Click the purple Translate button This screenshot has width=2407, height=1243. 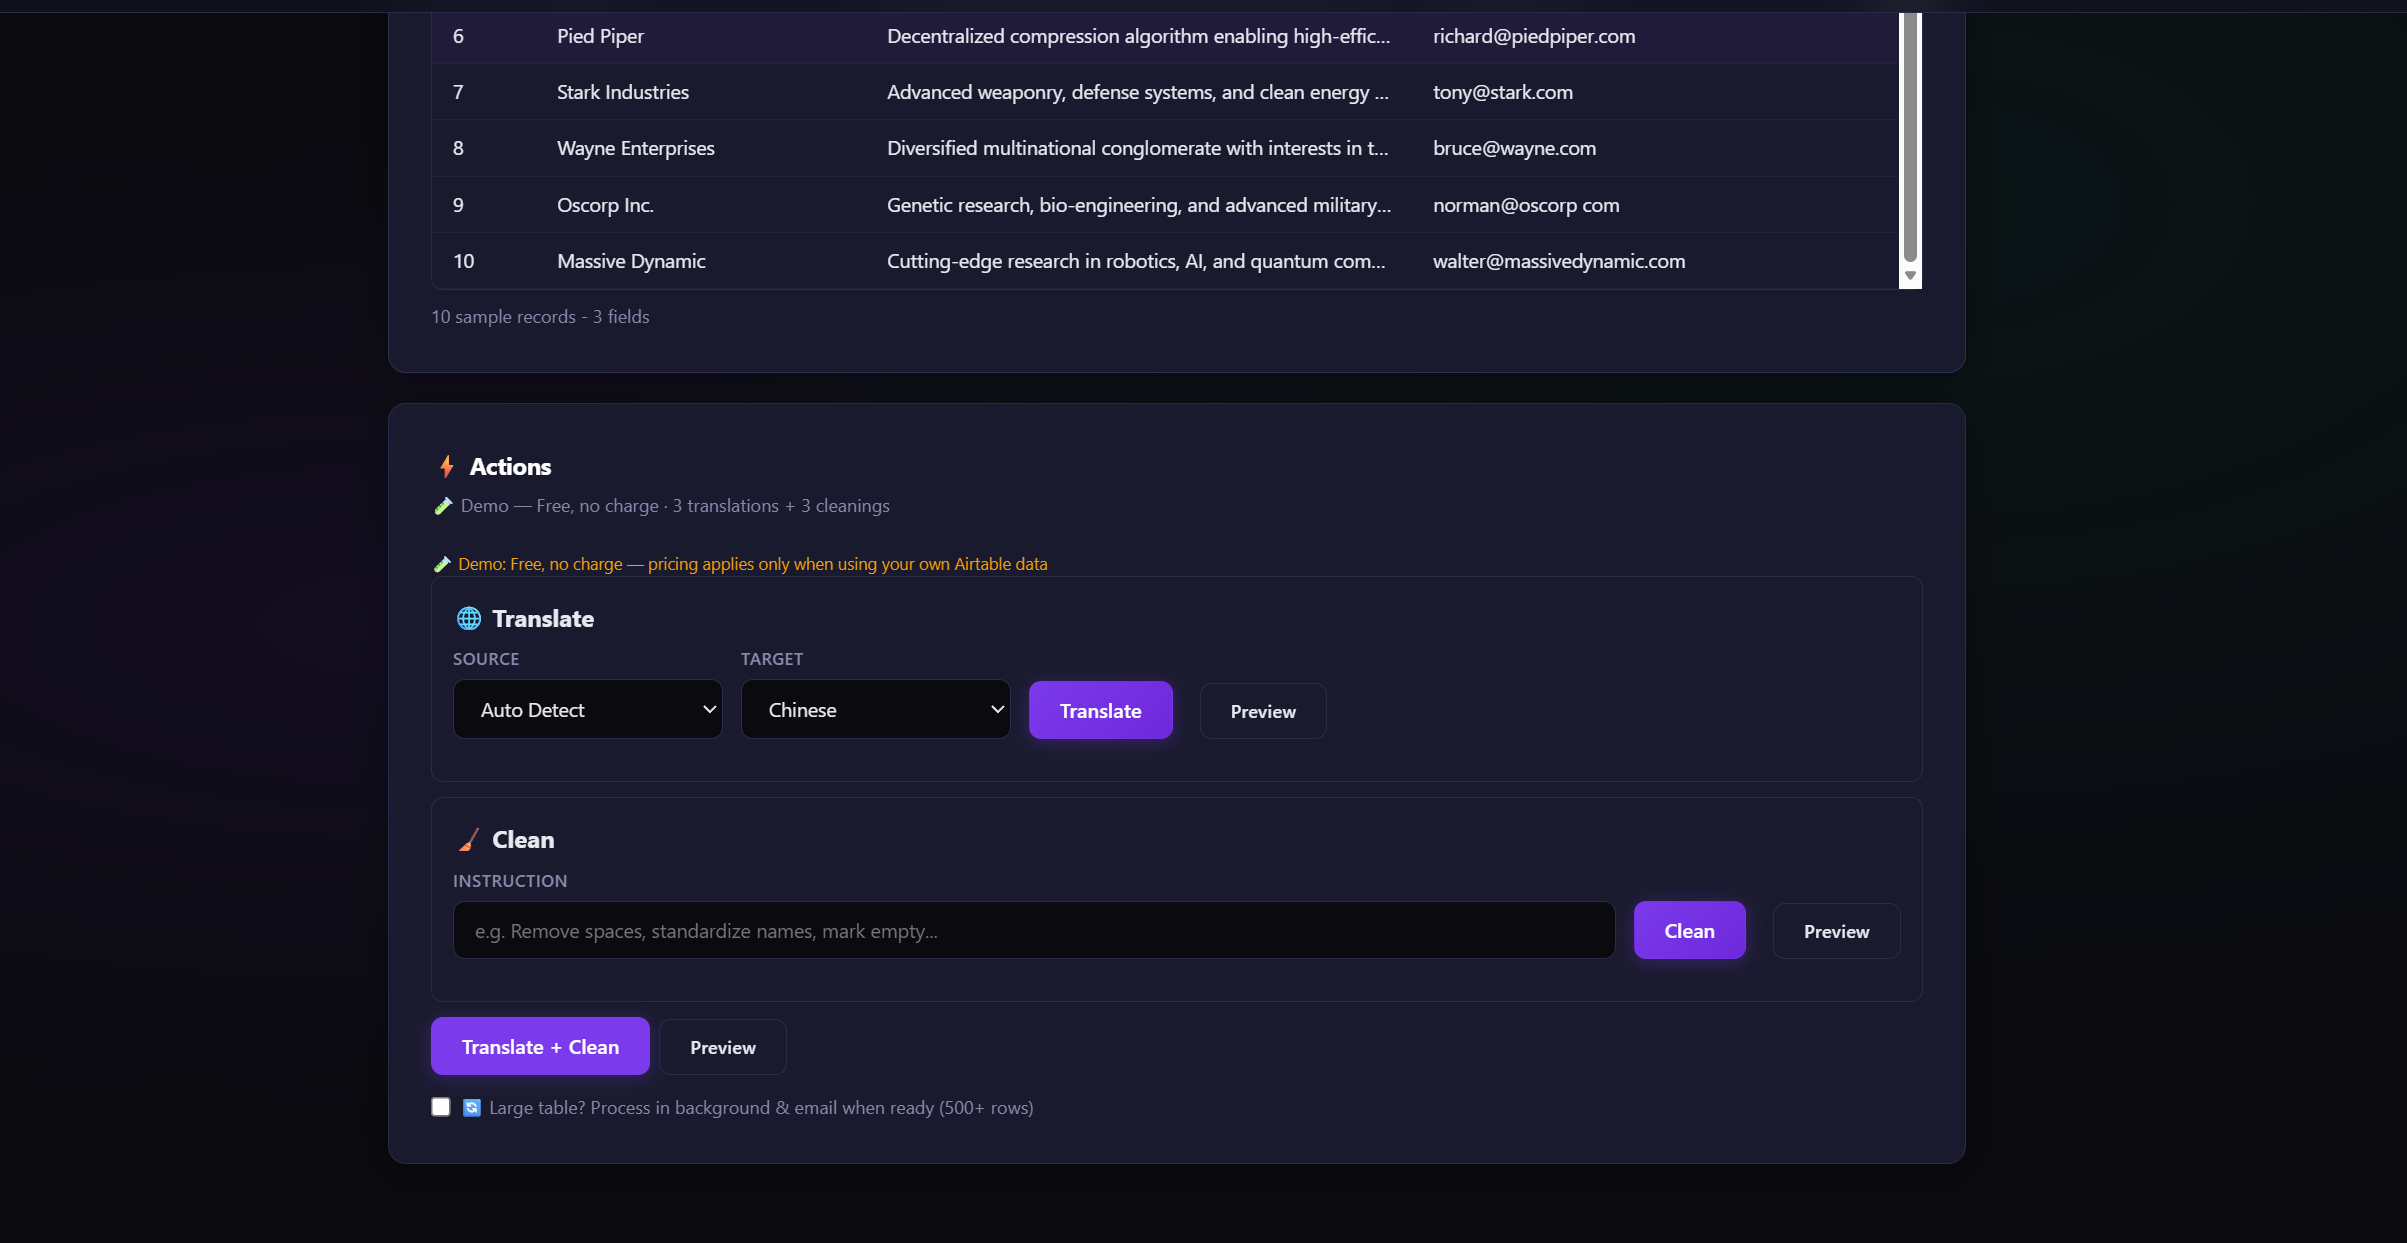pyautogui.click(x=1101, y=711)
